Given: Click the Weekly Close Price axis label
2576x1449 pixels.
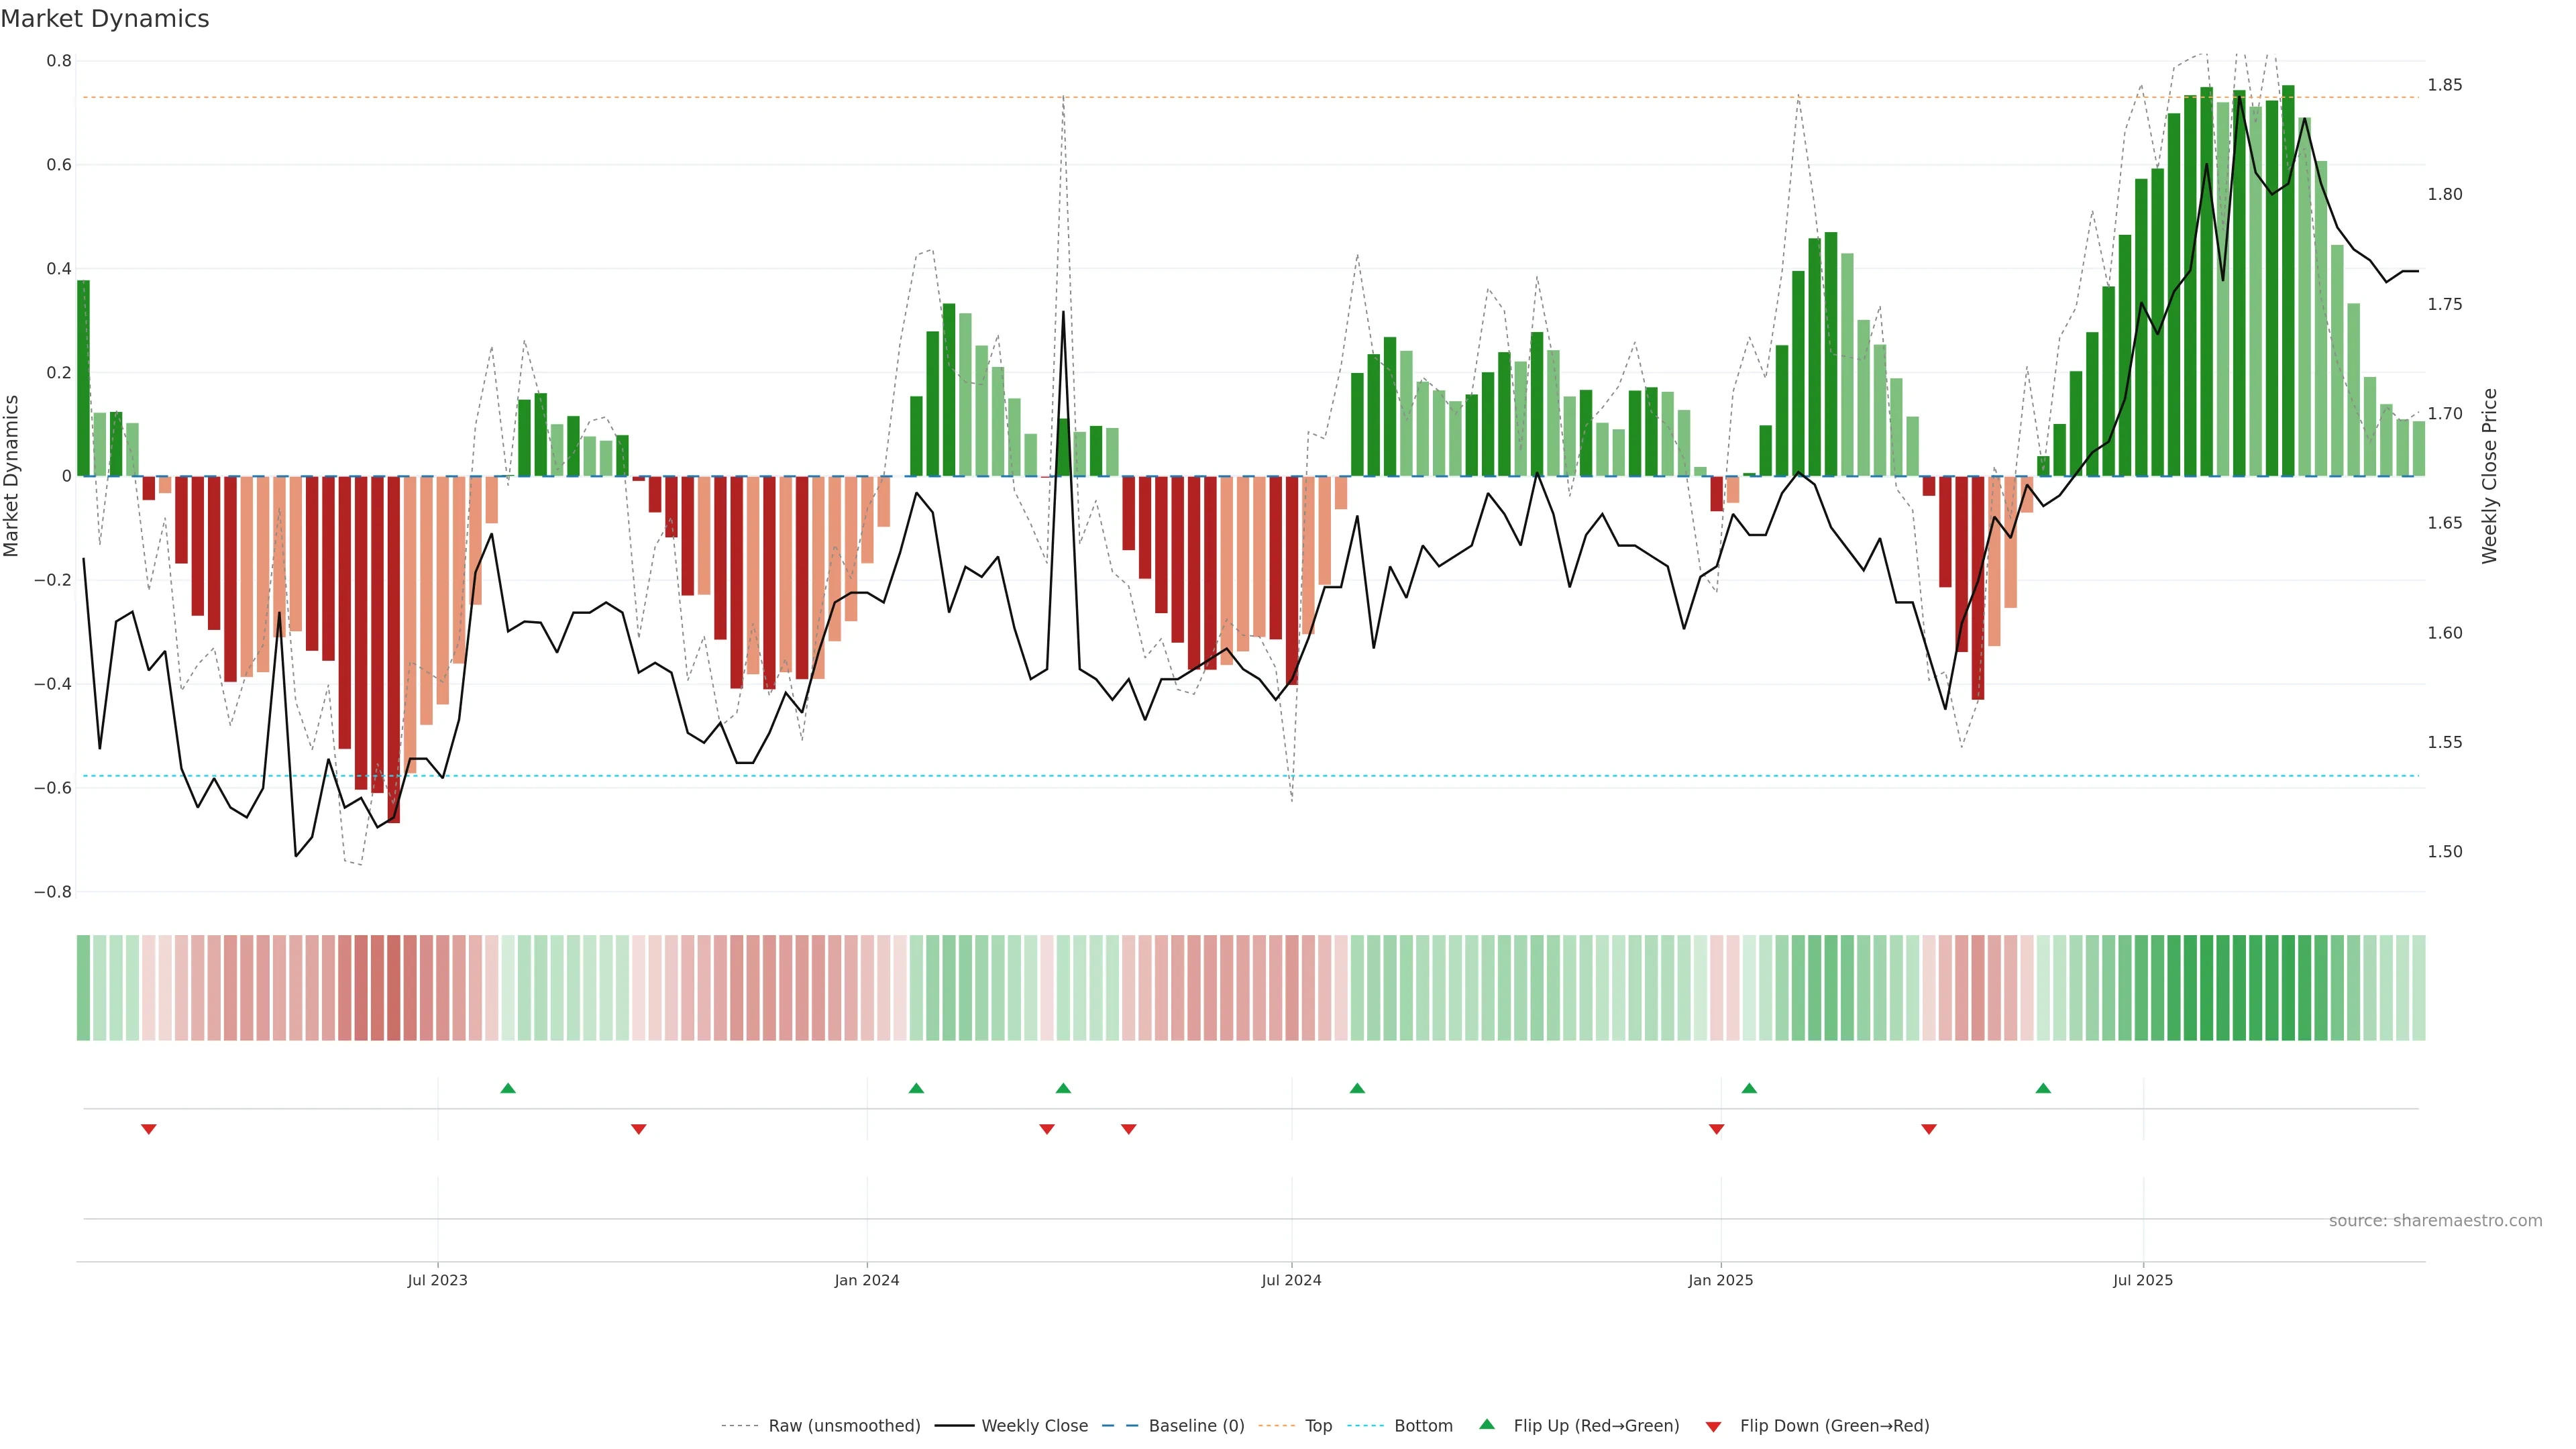Looking at the screenshot, I should tap(2489, 476).
